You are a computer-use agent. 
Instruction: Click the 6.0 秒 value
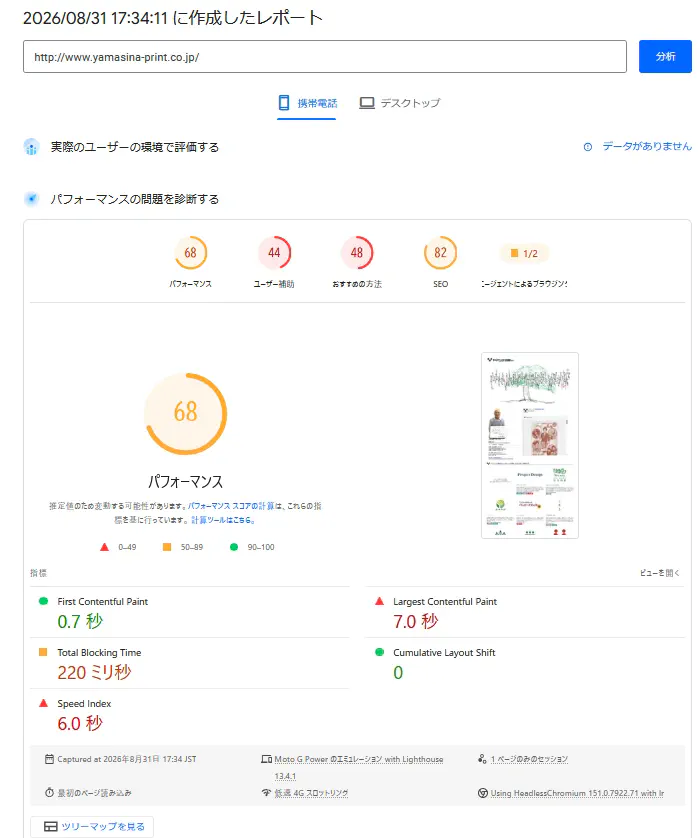[80, 723]
